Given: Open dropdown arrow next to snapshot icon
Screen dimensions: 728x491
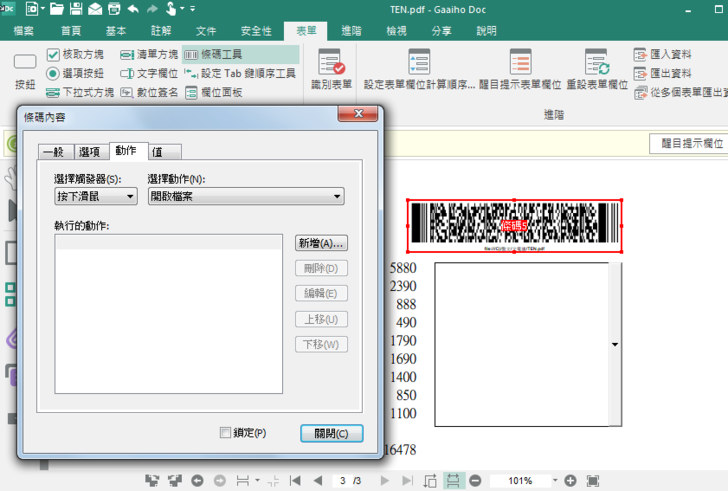Looking at the screenshot, I should [43, 8].
